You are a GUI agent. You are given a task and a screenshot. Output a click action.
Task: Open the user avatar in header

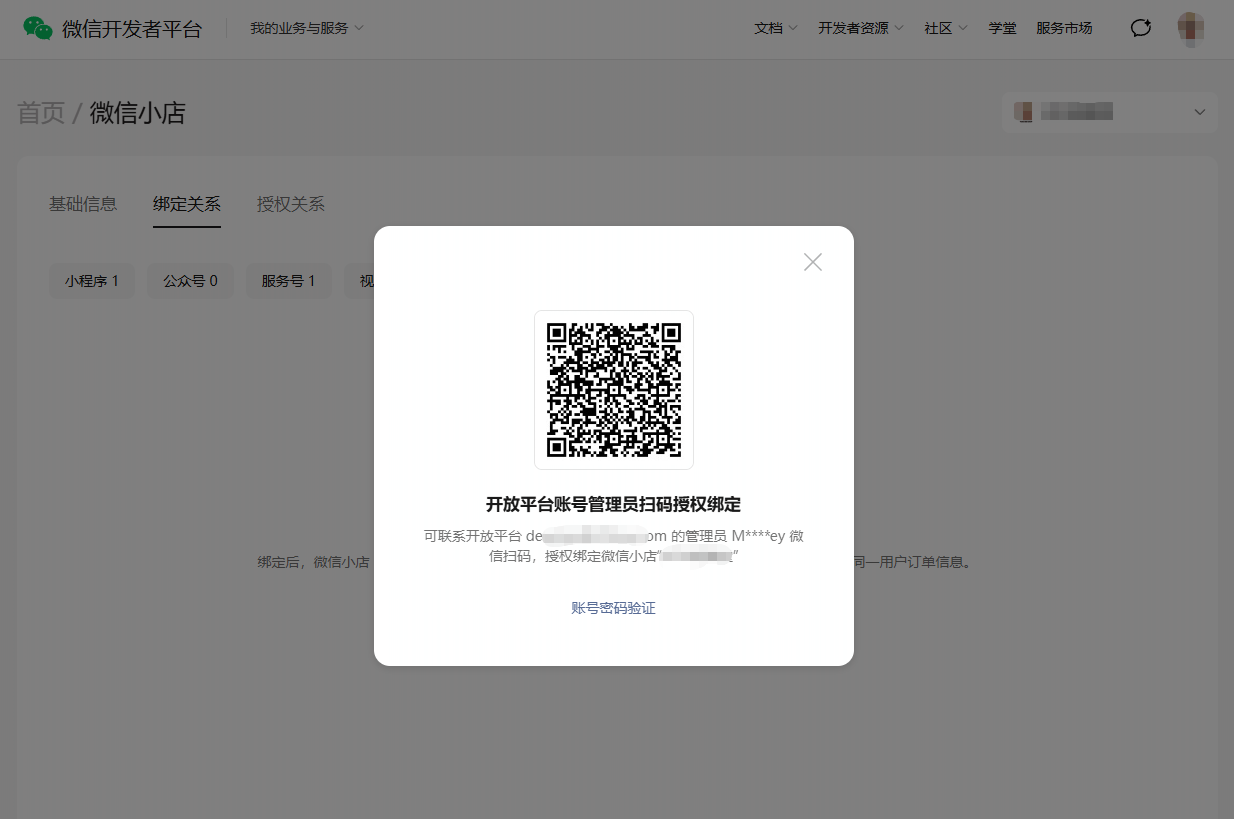pos(1190,28)
